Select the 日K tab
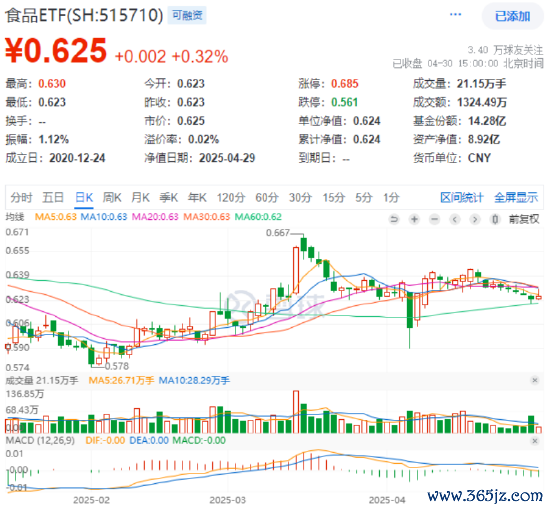Image resolution: width=550 pixels, height=511 pixels. click(x=84, y=198)
